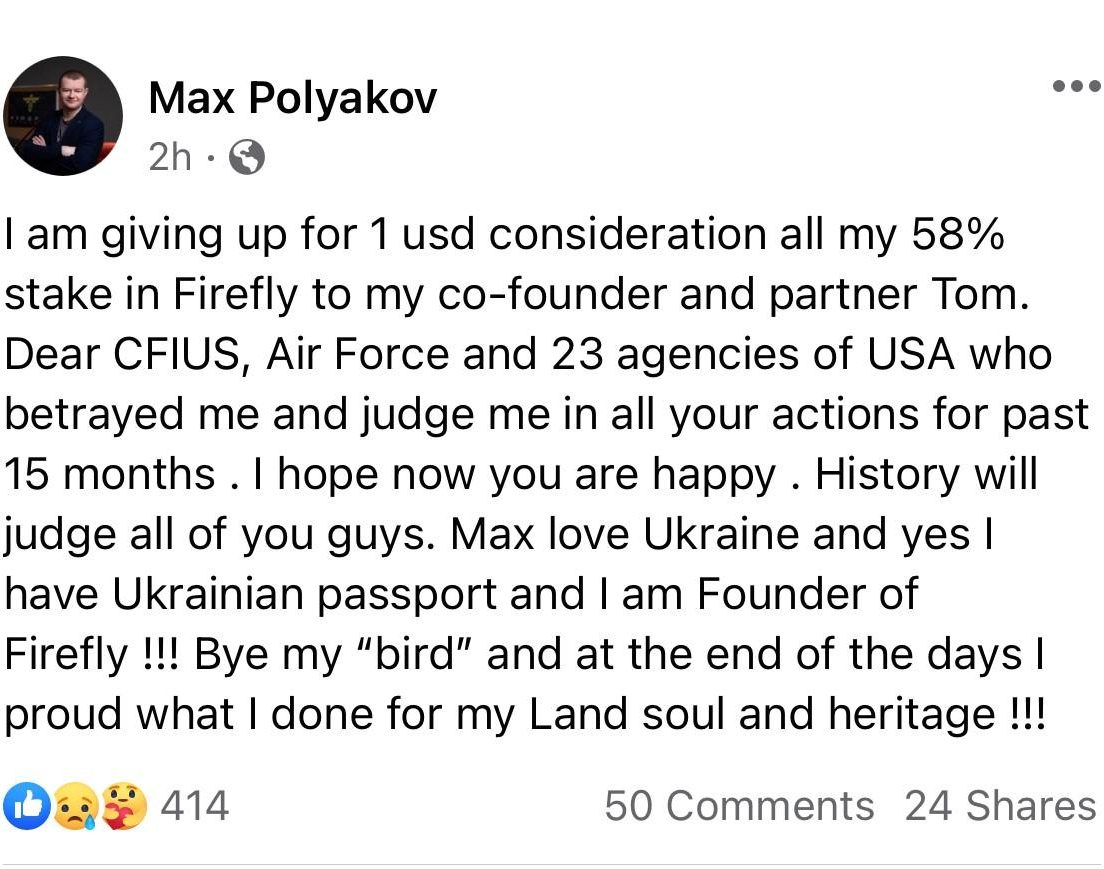Click the word heritage ending the post
1104x869 pixels.
pyautogui.click(x=911, y=714)
